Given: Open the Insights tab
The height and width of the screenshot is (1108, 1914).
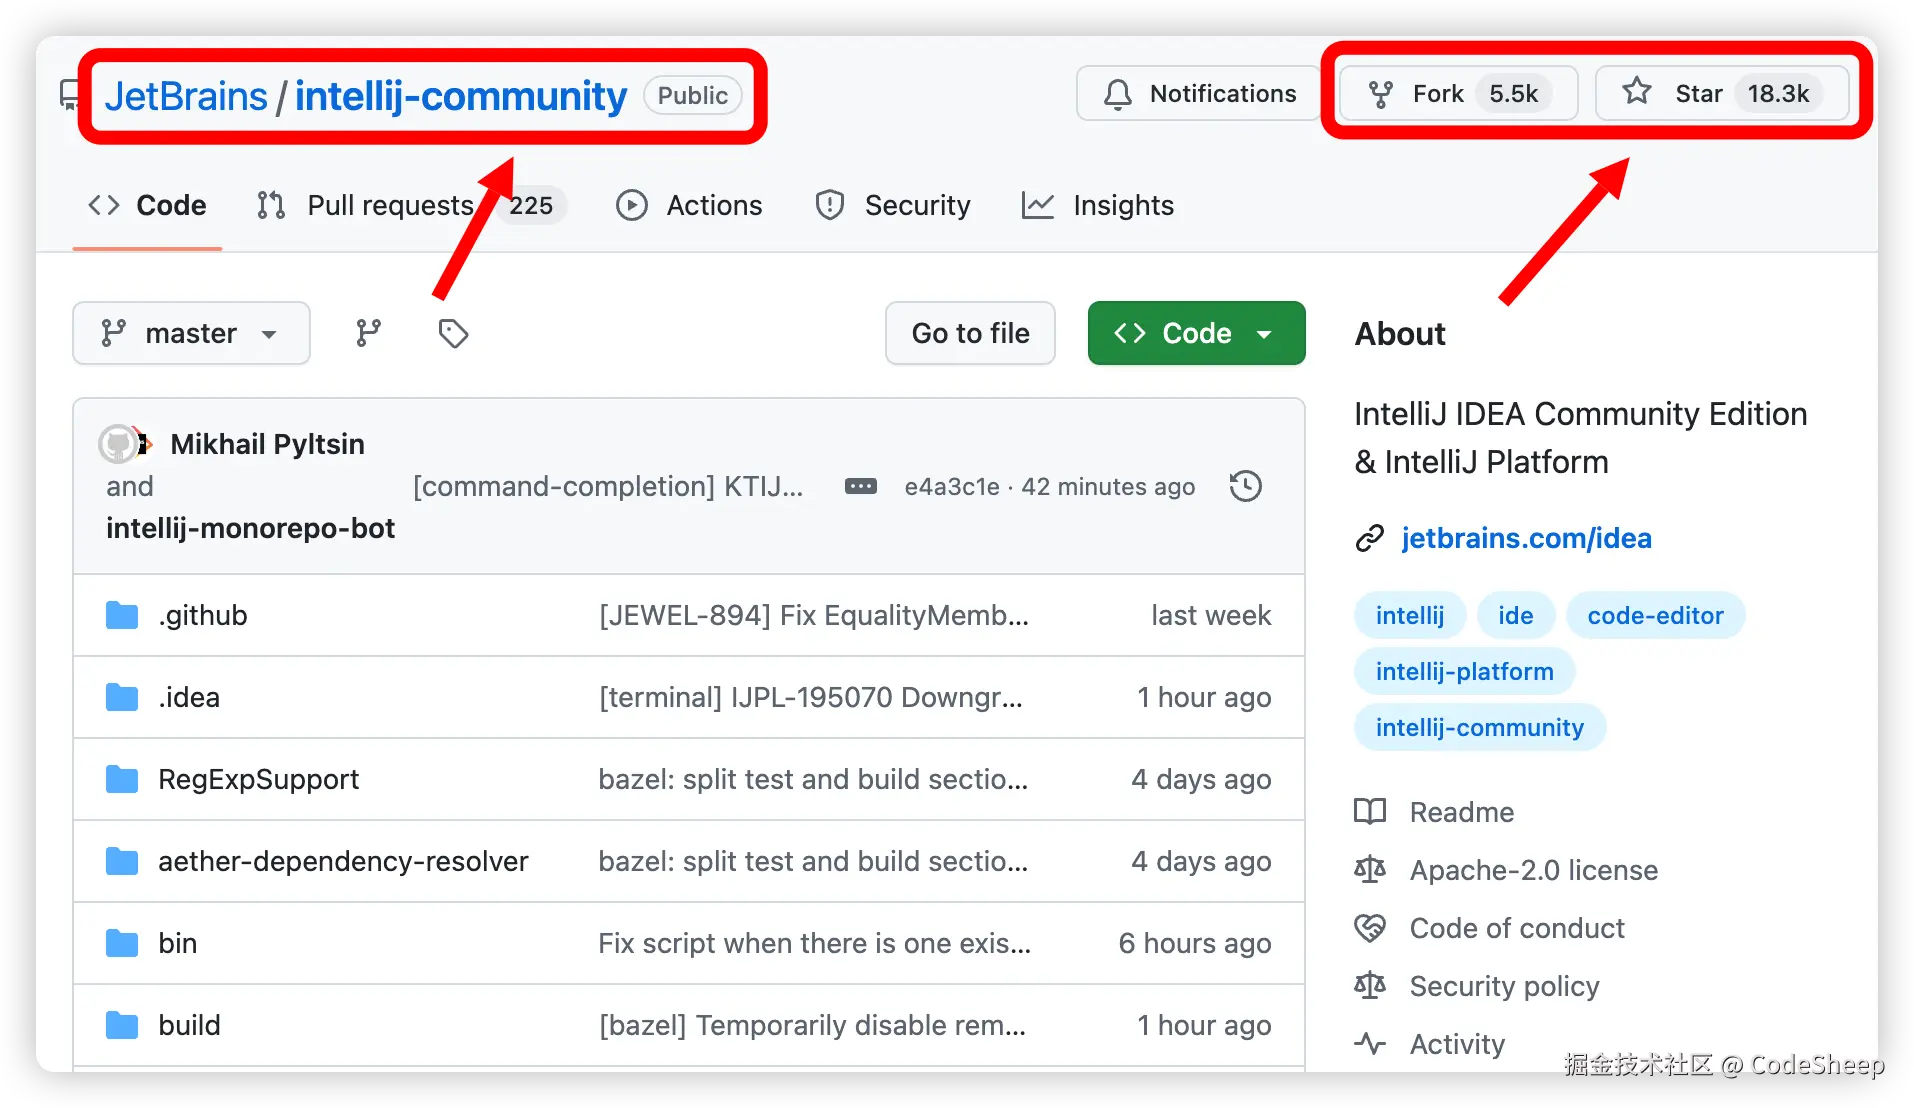Looking at the screenshot, I should click(1098, 205).
